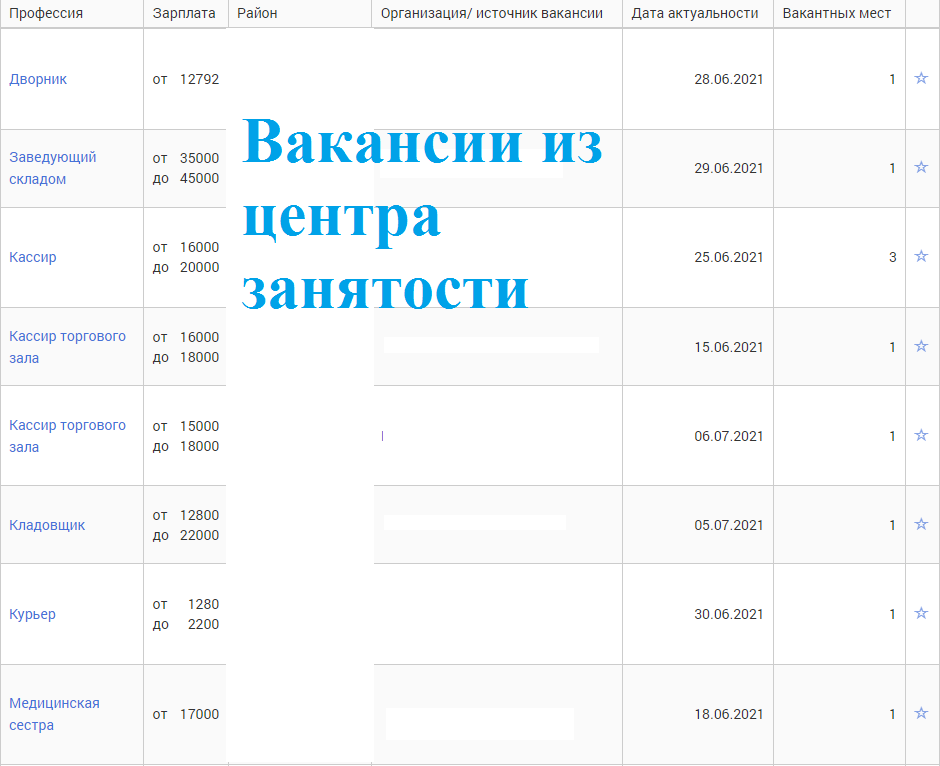Click the salary value 12800 for Кладовщик
940x766 pixels.
pos(199,515)
